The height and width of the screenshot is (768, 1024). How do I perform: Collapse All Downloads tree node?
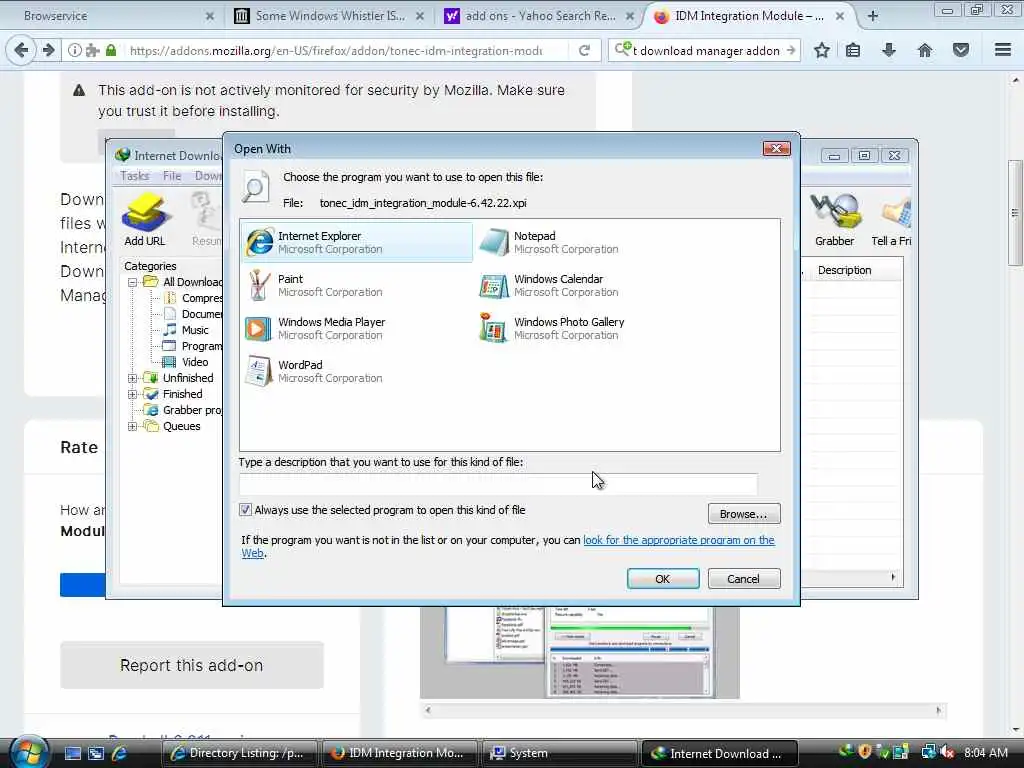pyautogui.click(x=133, y=282)
